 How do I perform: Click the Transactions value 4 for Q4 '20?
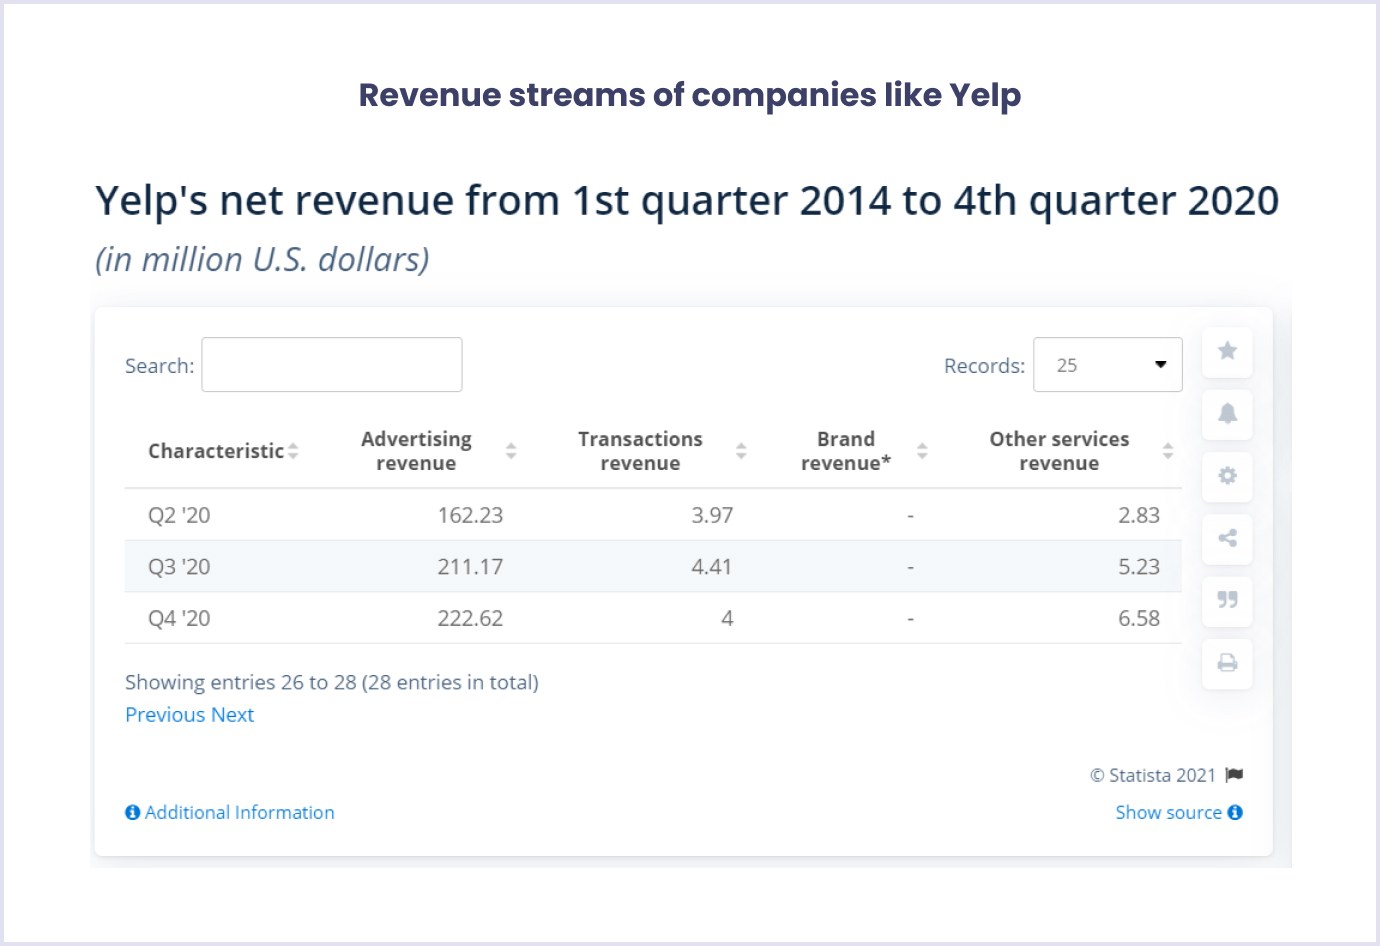tap(727, 619)
